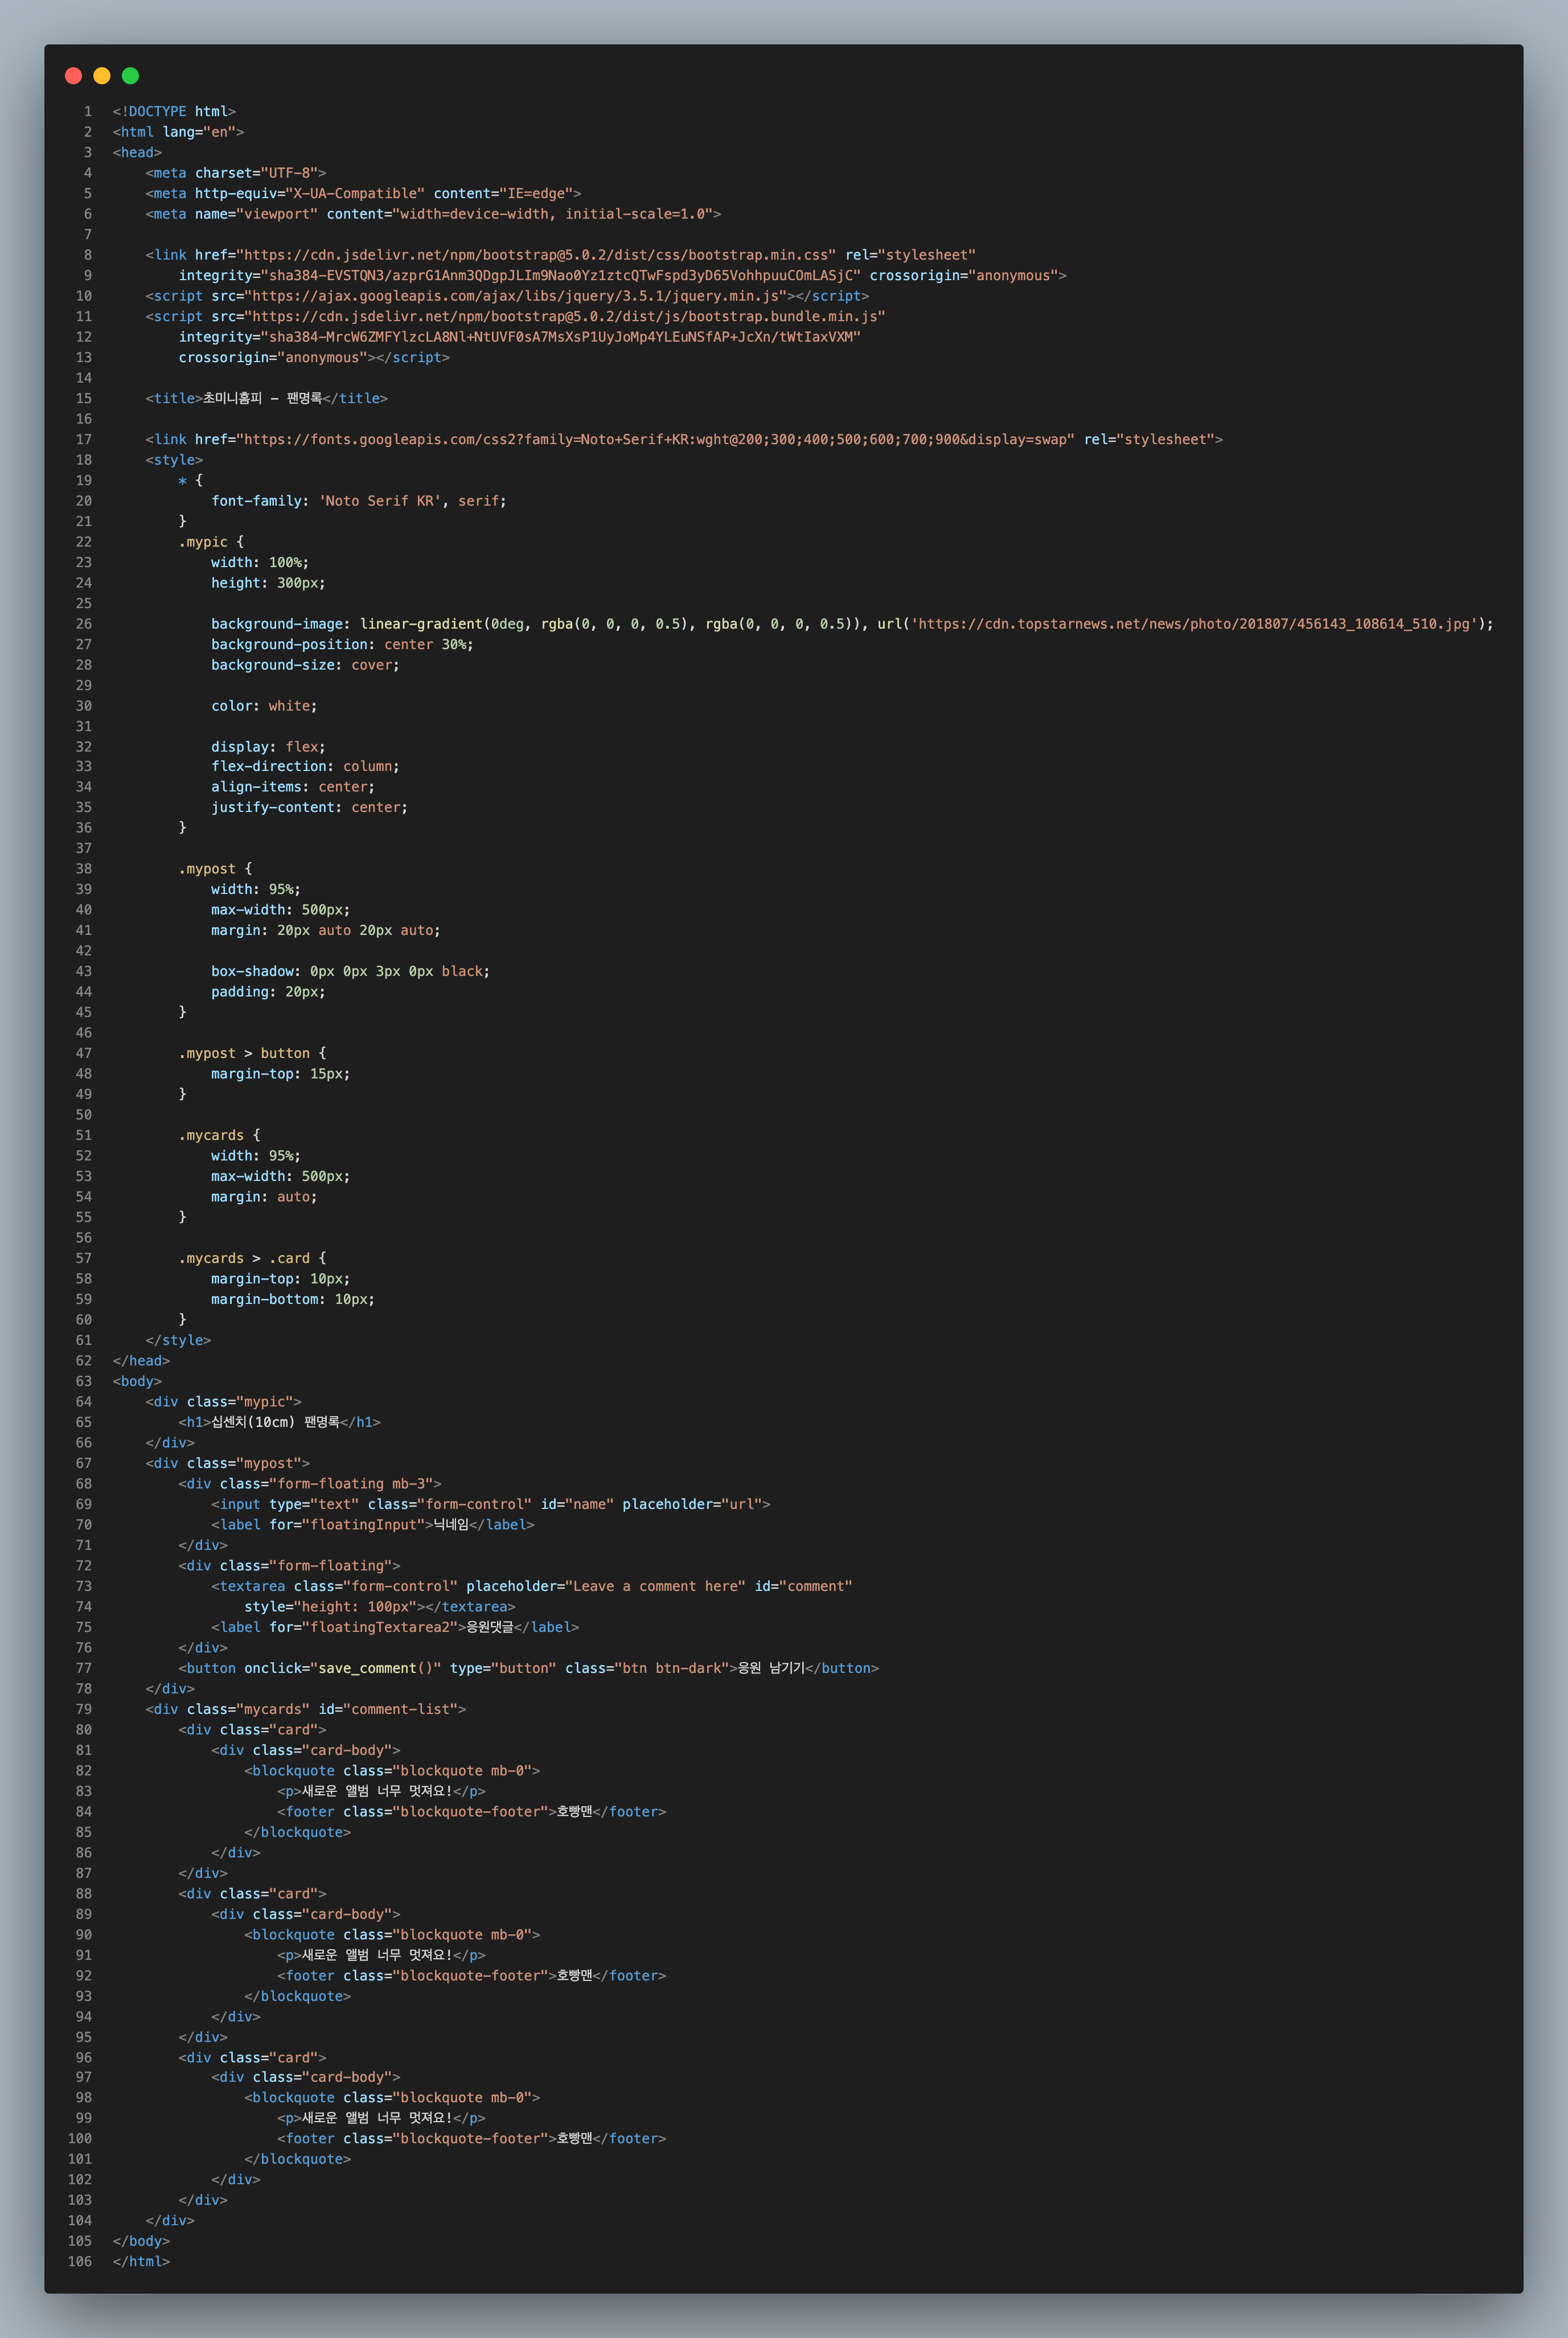Click the green maximize dot
1568x2338 pixels.
tap(130, 76)
